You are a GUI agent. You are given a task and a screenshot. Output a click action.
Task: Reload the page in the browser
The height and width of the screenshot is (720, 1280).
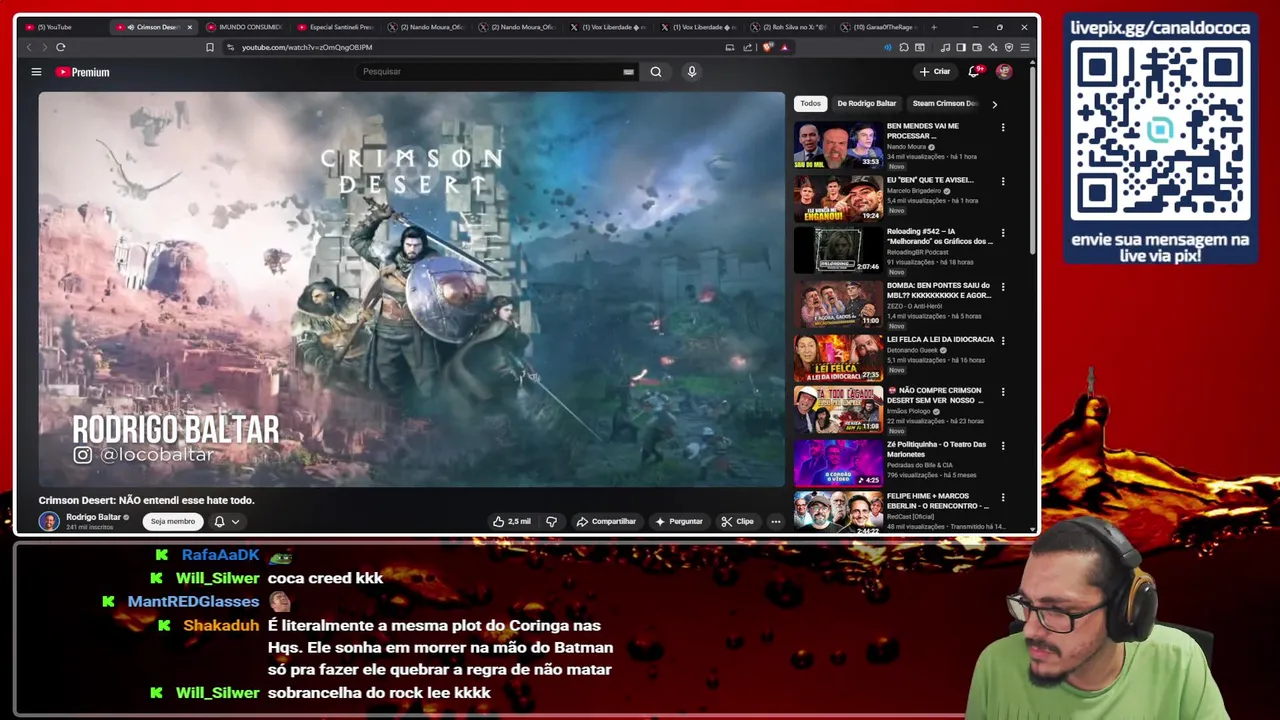click(x=61, y=47)
